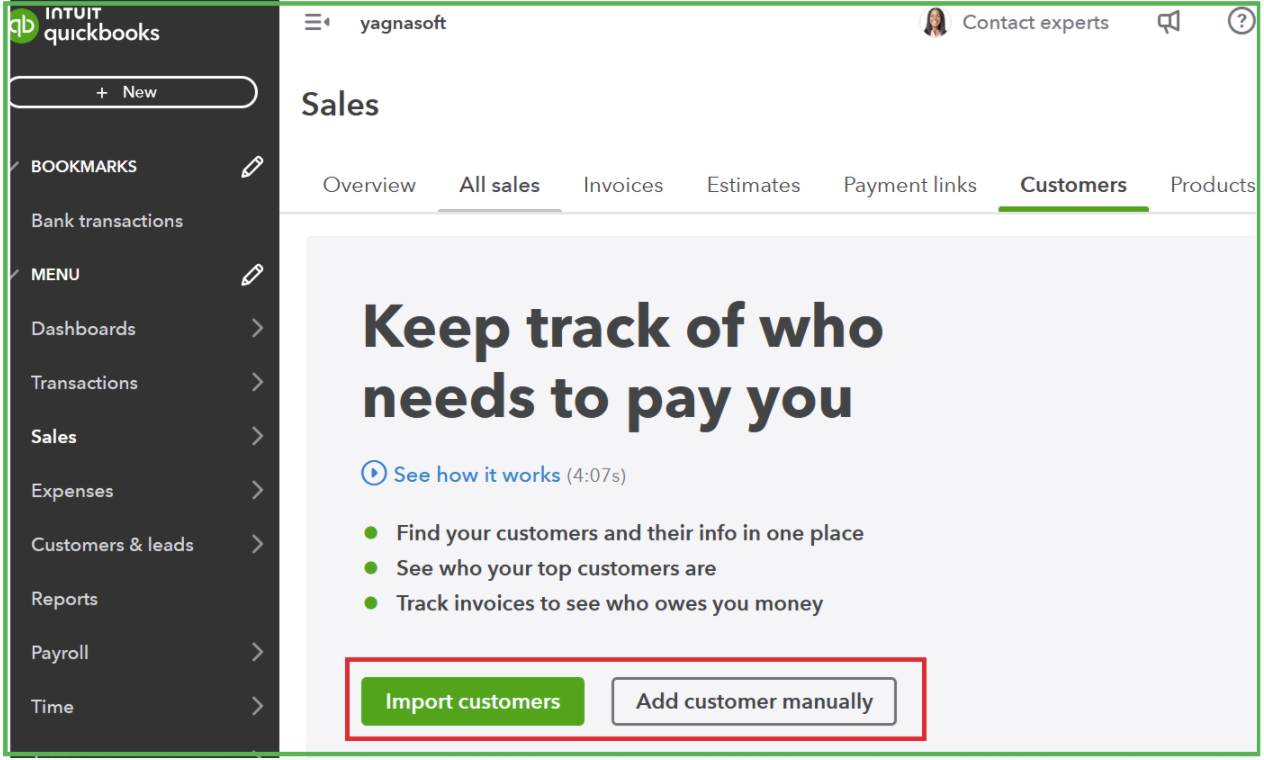Open Reports in the sidebar
The height and width of the screenshot is (760, 1264).
[64, 599]
